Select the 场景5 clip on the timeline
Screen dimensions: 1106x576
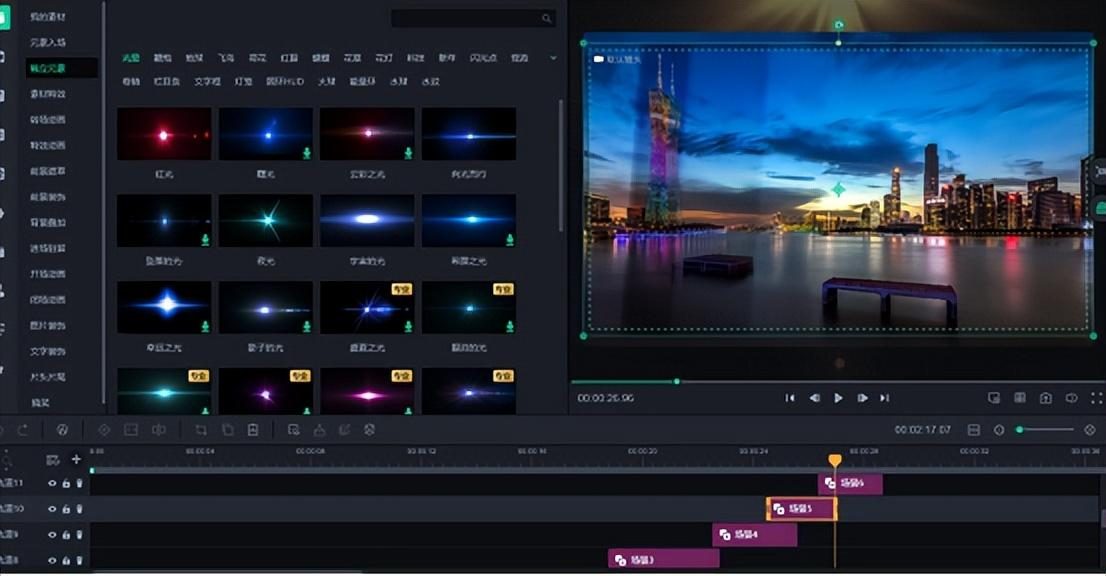(801, 508)
